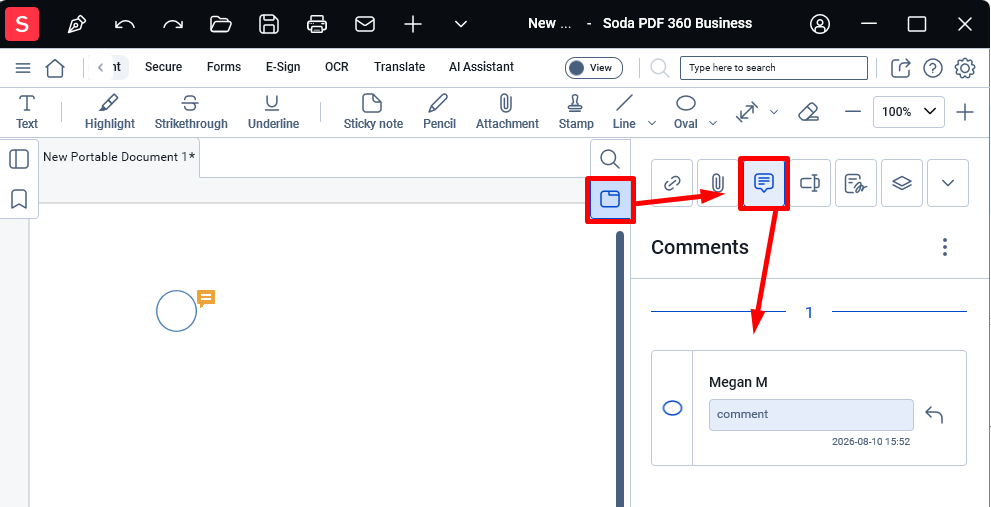Select the Underline tool
Screen dimensions: 991x507
coord(273,112)
